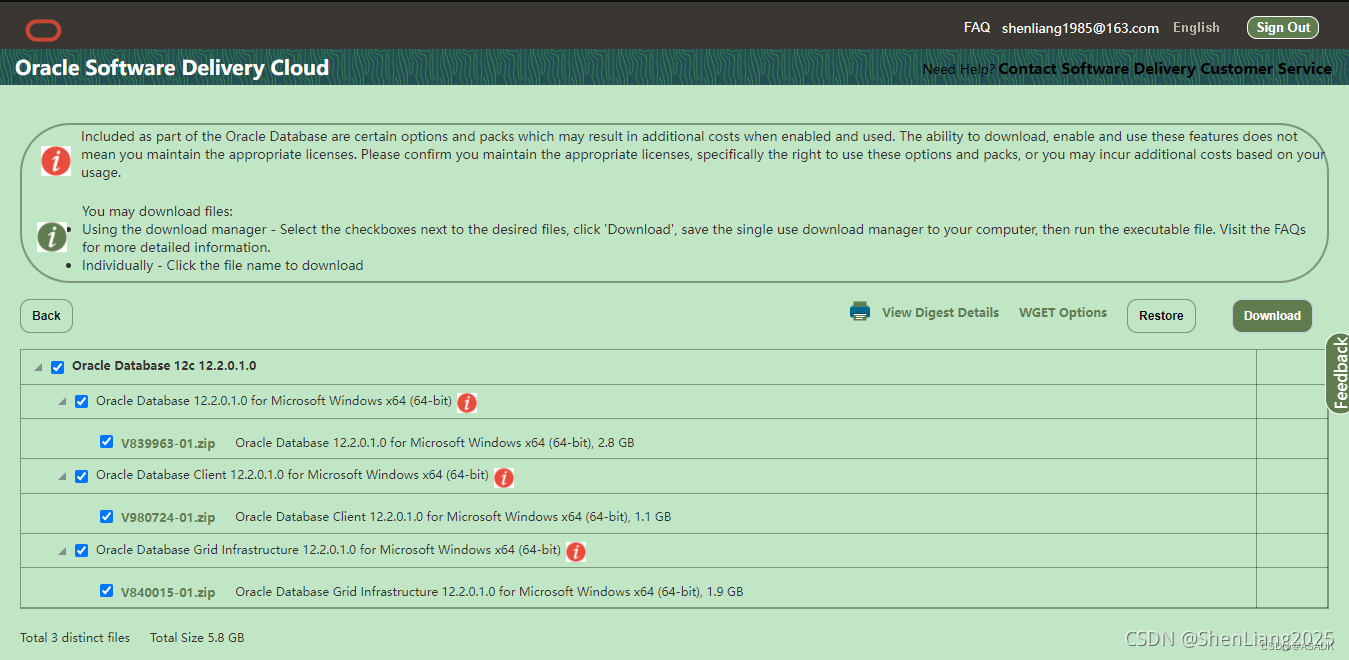The height and width of the screenshot is (660, 1349).
Task: Toggle the Oracle Database Client 12.2.0.1.0 checkbox
Action: click(82, 476)
